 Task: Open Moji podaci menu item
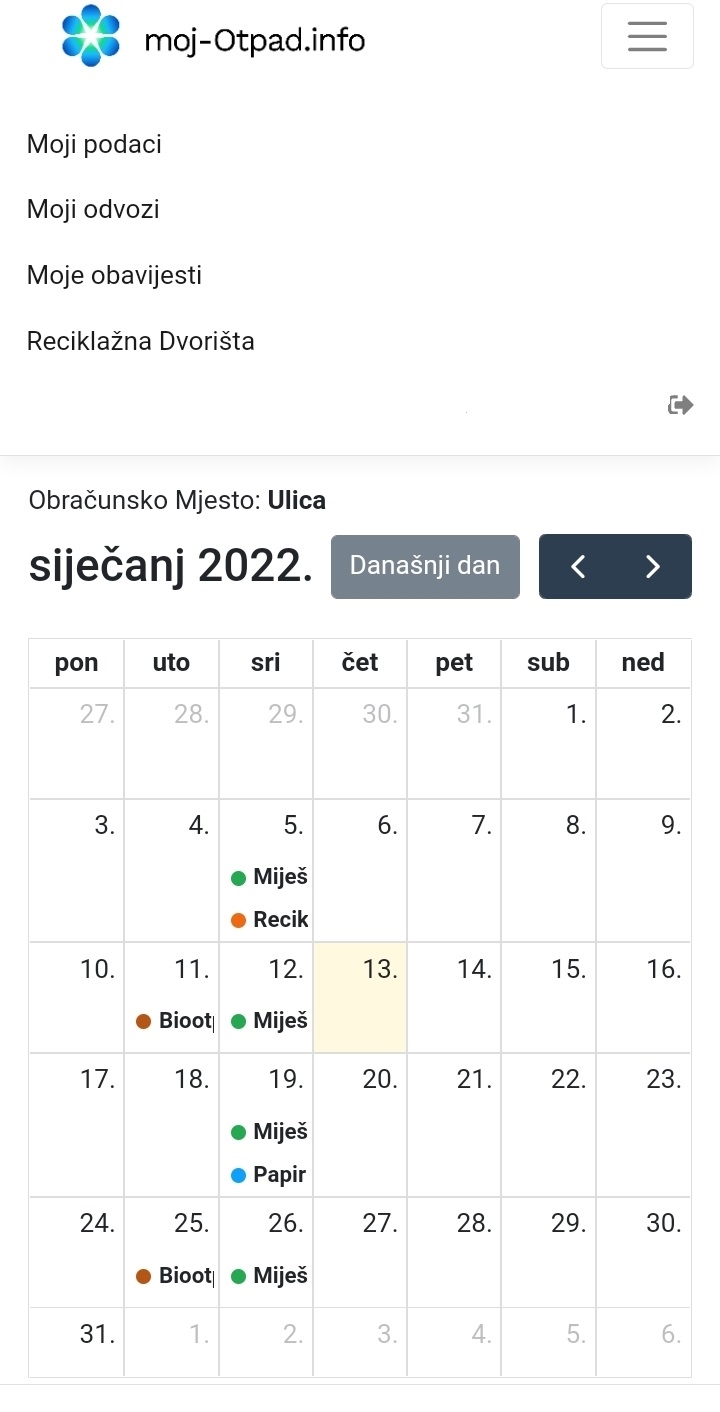[x=94, y=144]
